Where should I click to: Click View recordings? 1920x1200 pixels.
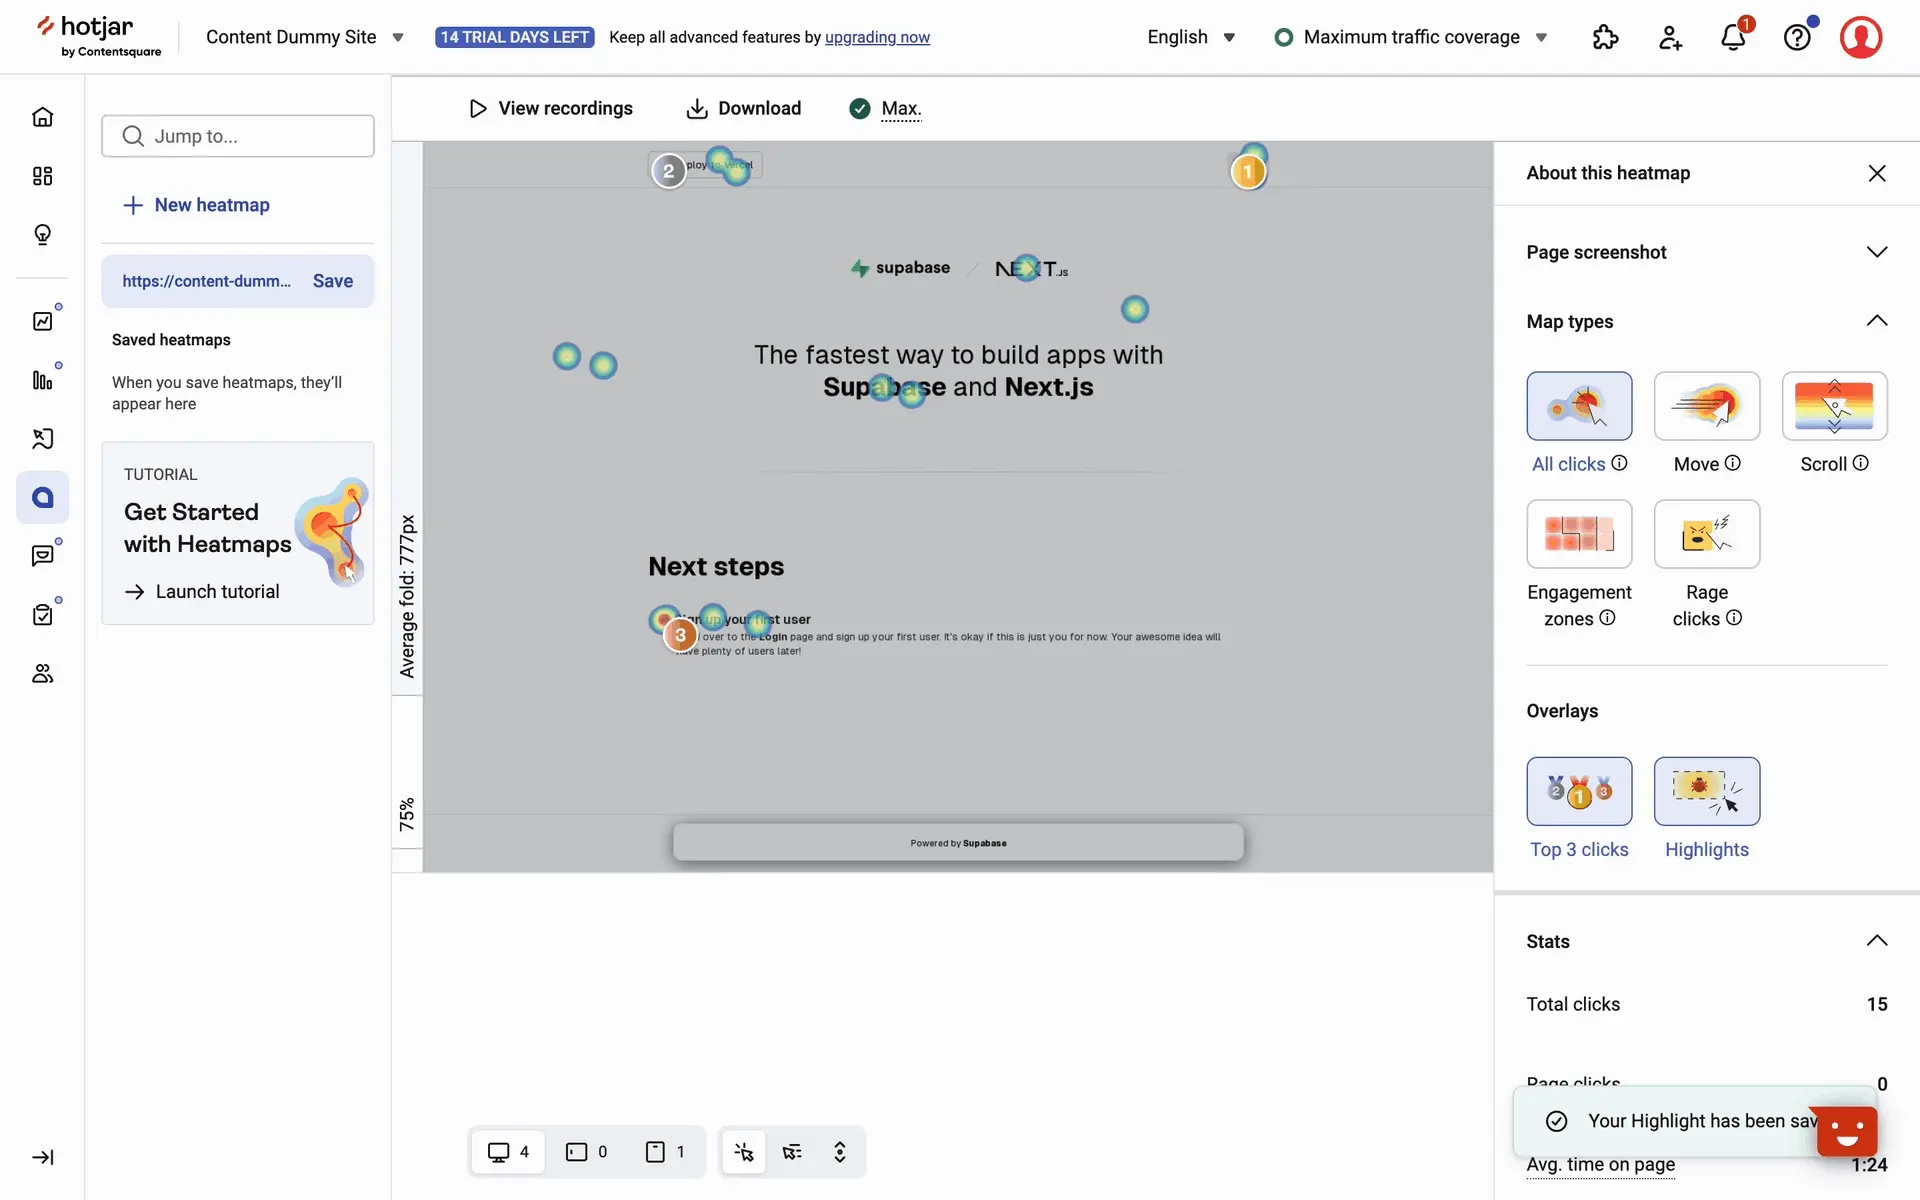pyautogui.click(x=550, y=108)
